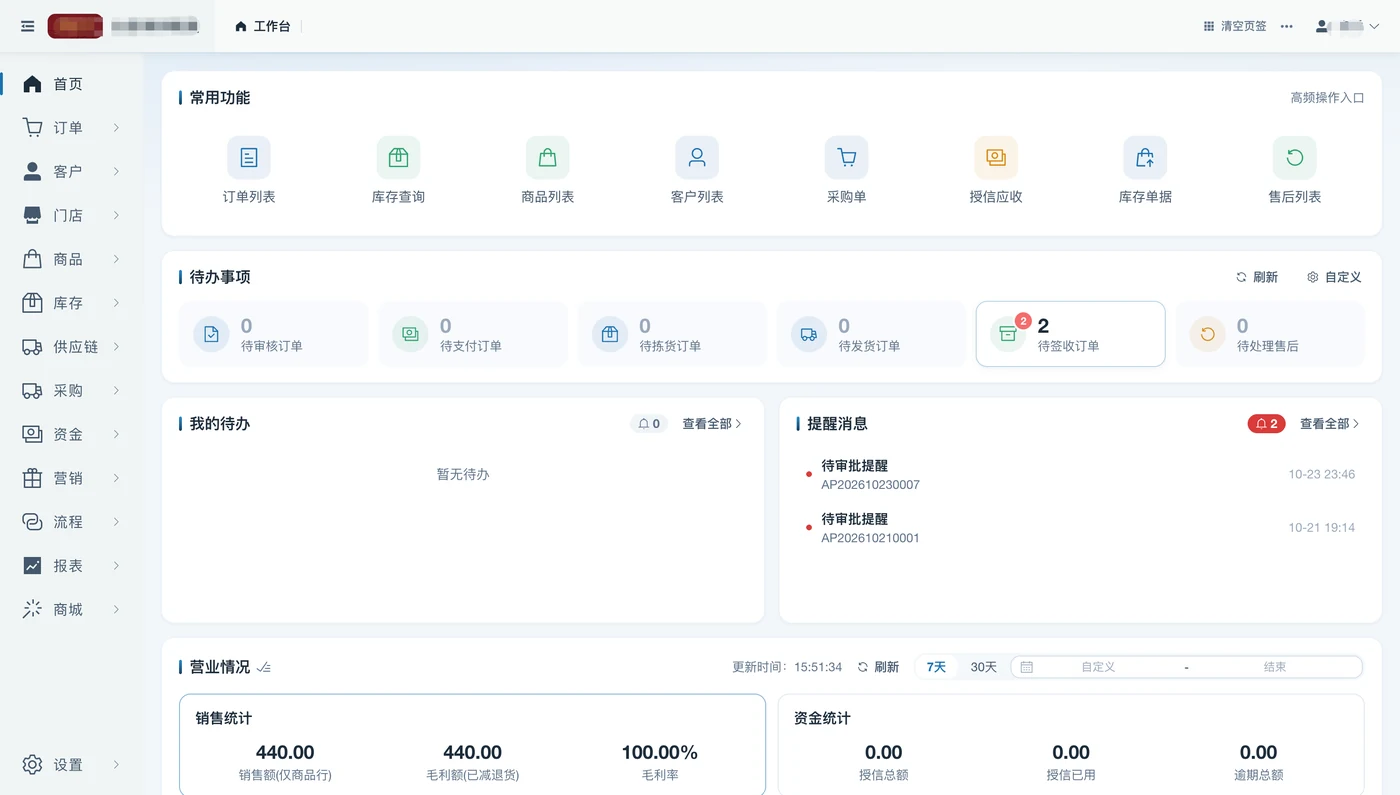Screen dimensions: 1400x795
Task: Click the 待支付订单 card icon
Action: 410,334
